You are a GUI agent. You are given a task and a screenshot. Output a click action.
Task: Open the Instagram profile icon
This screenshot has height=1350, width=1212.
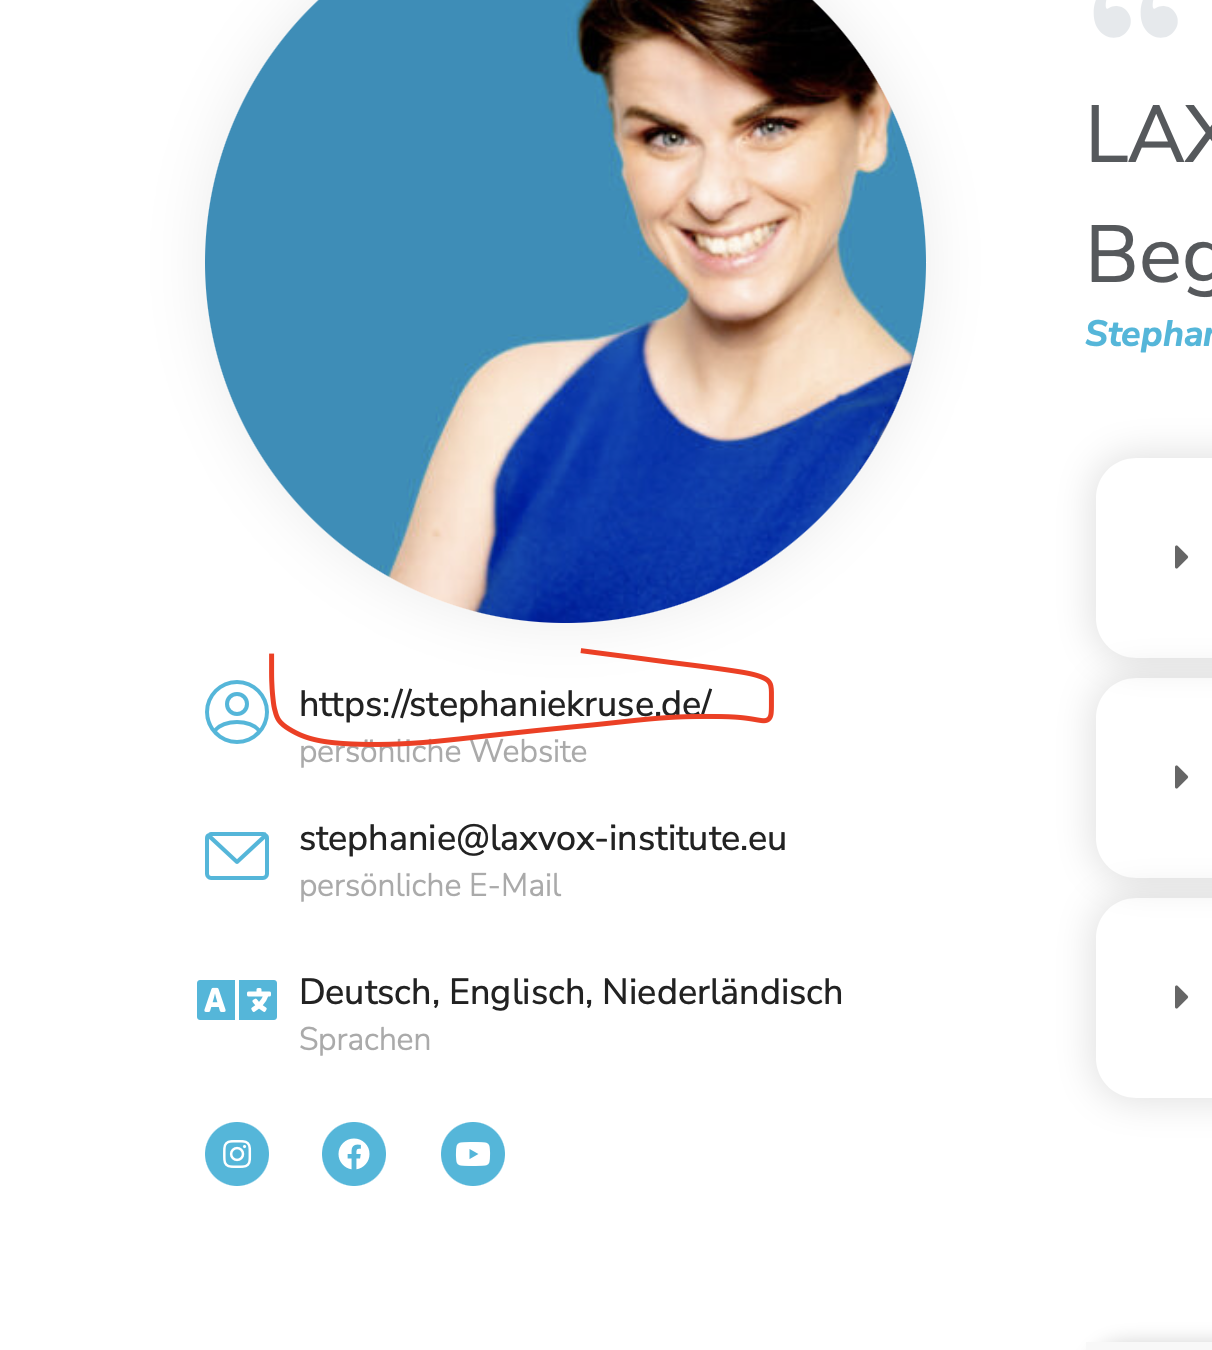coord(237,1154)
